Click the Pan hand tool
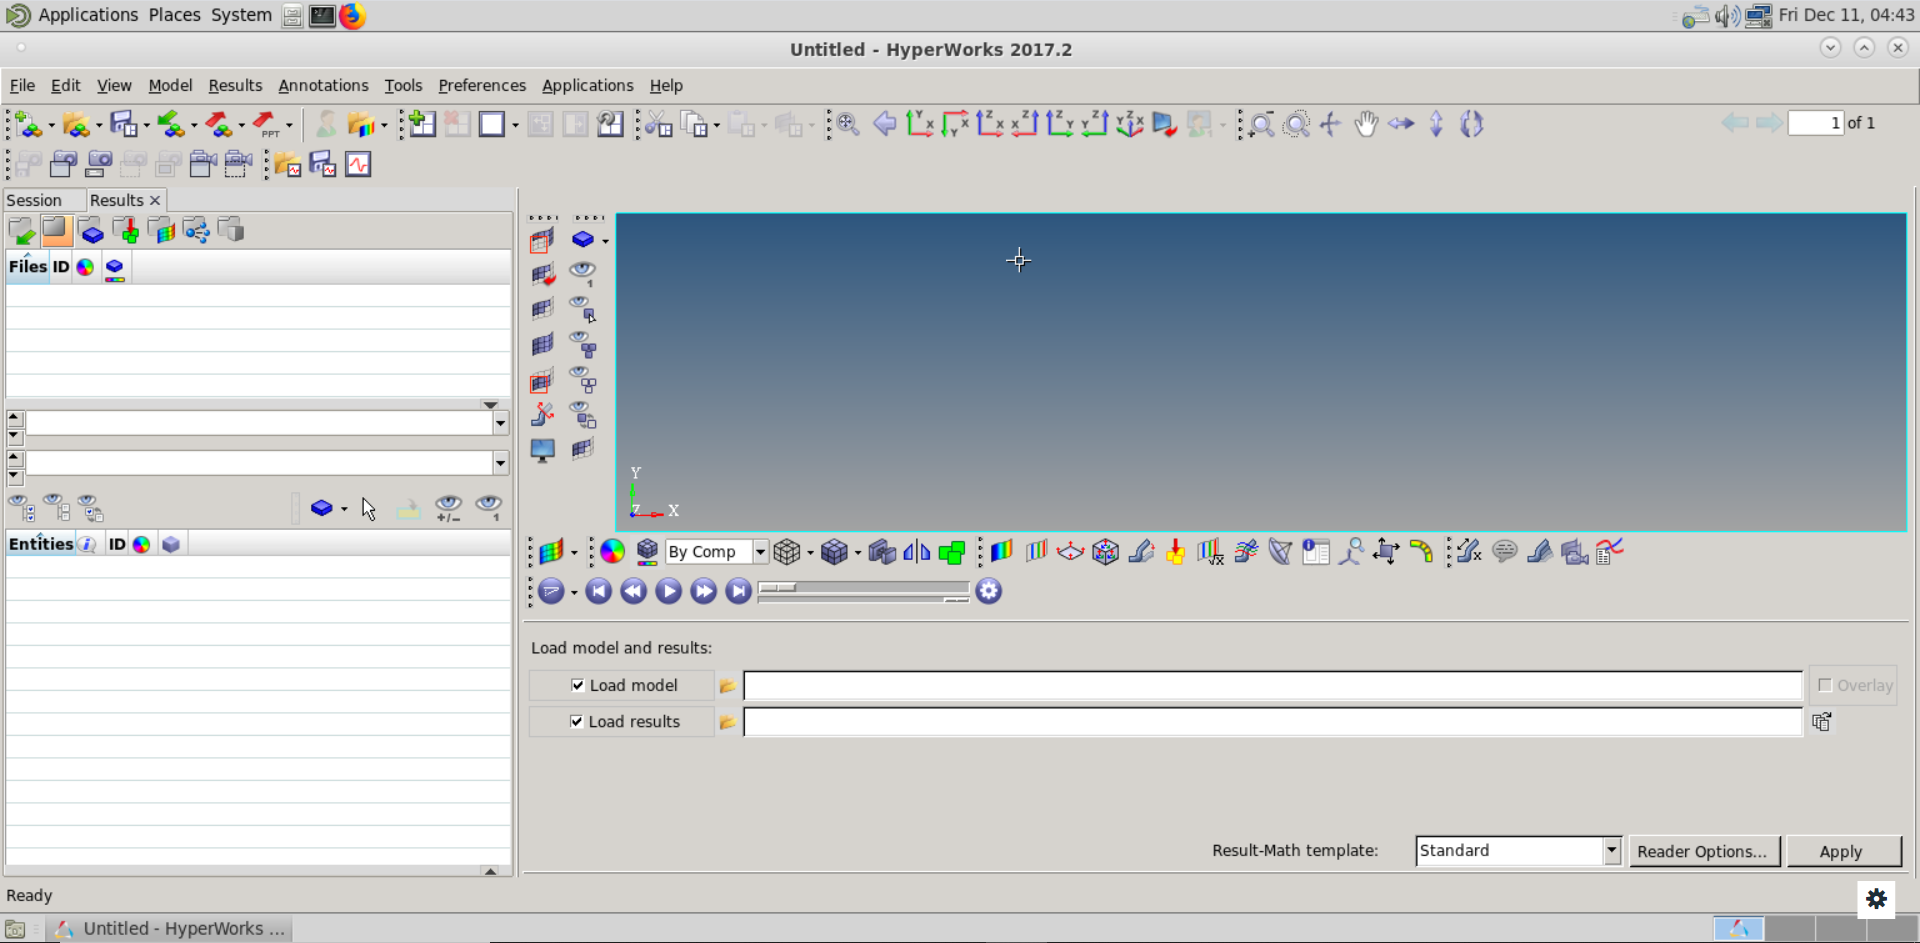The image size is (1920, 943). 1365,124
